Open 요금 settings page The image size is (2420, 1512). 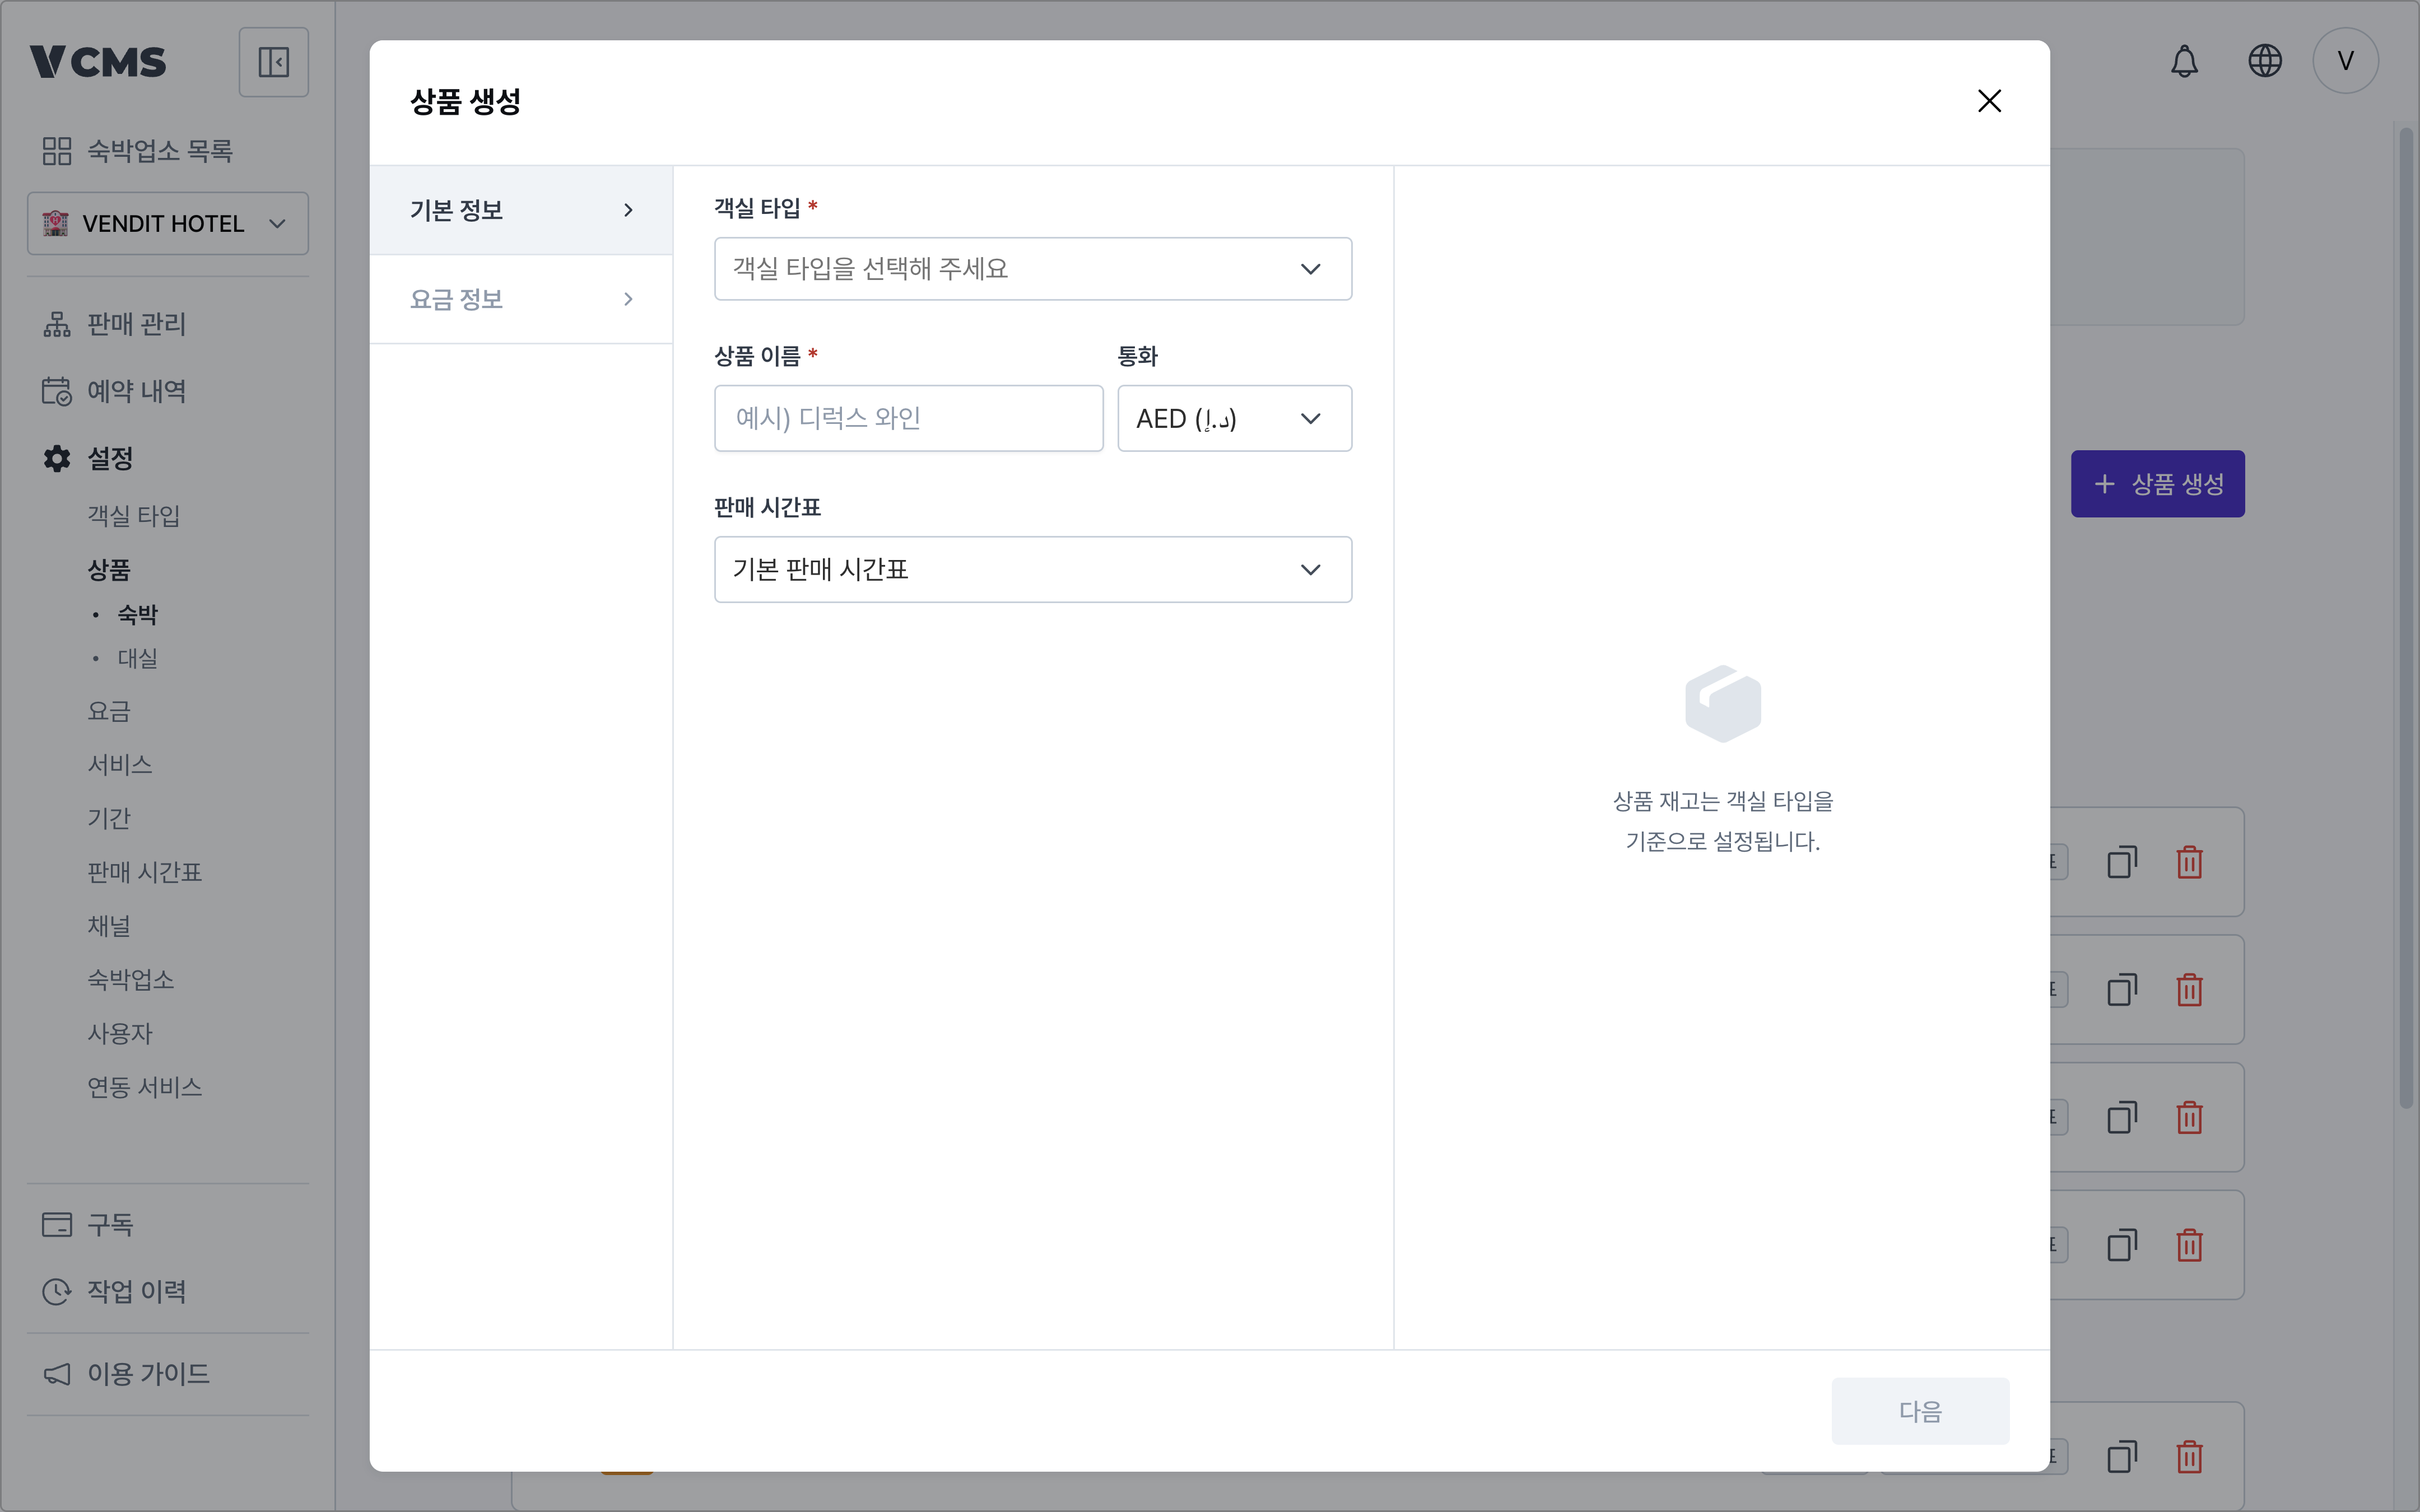coord(109,711)
